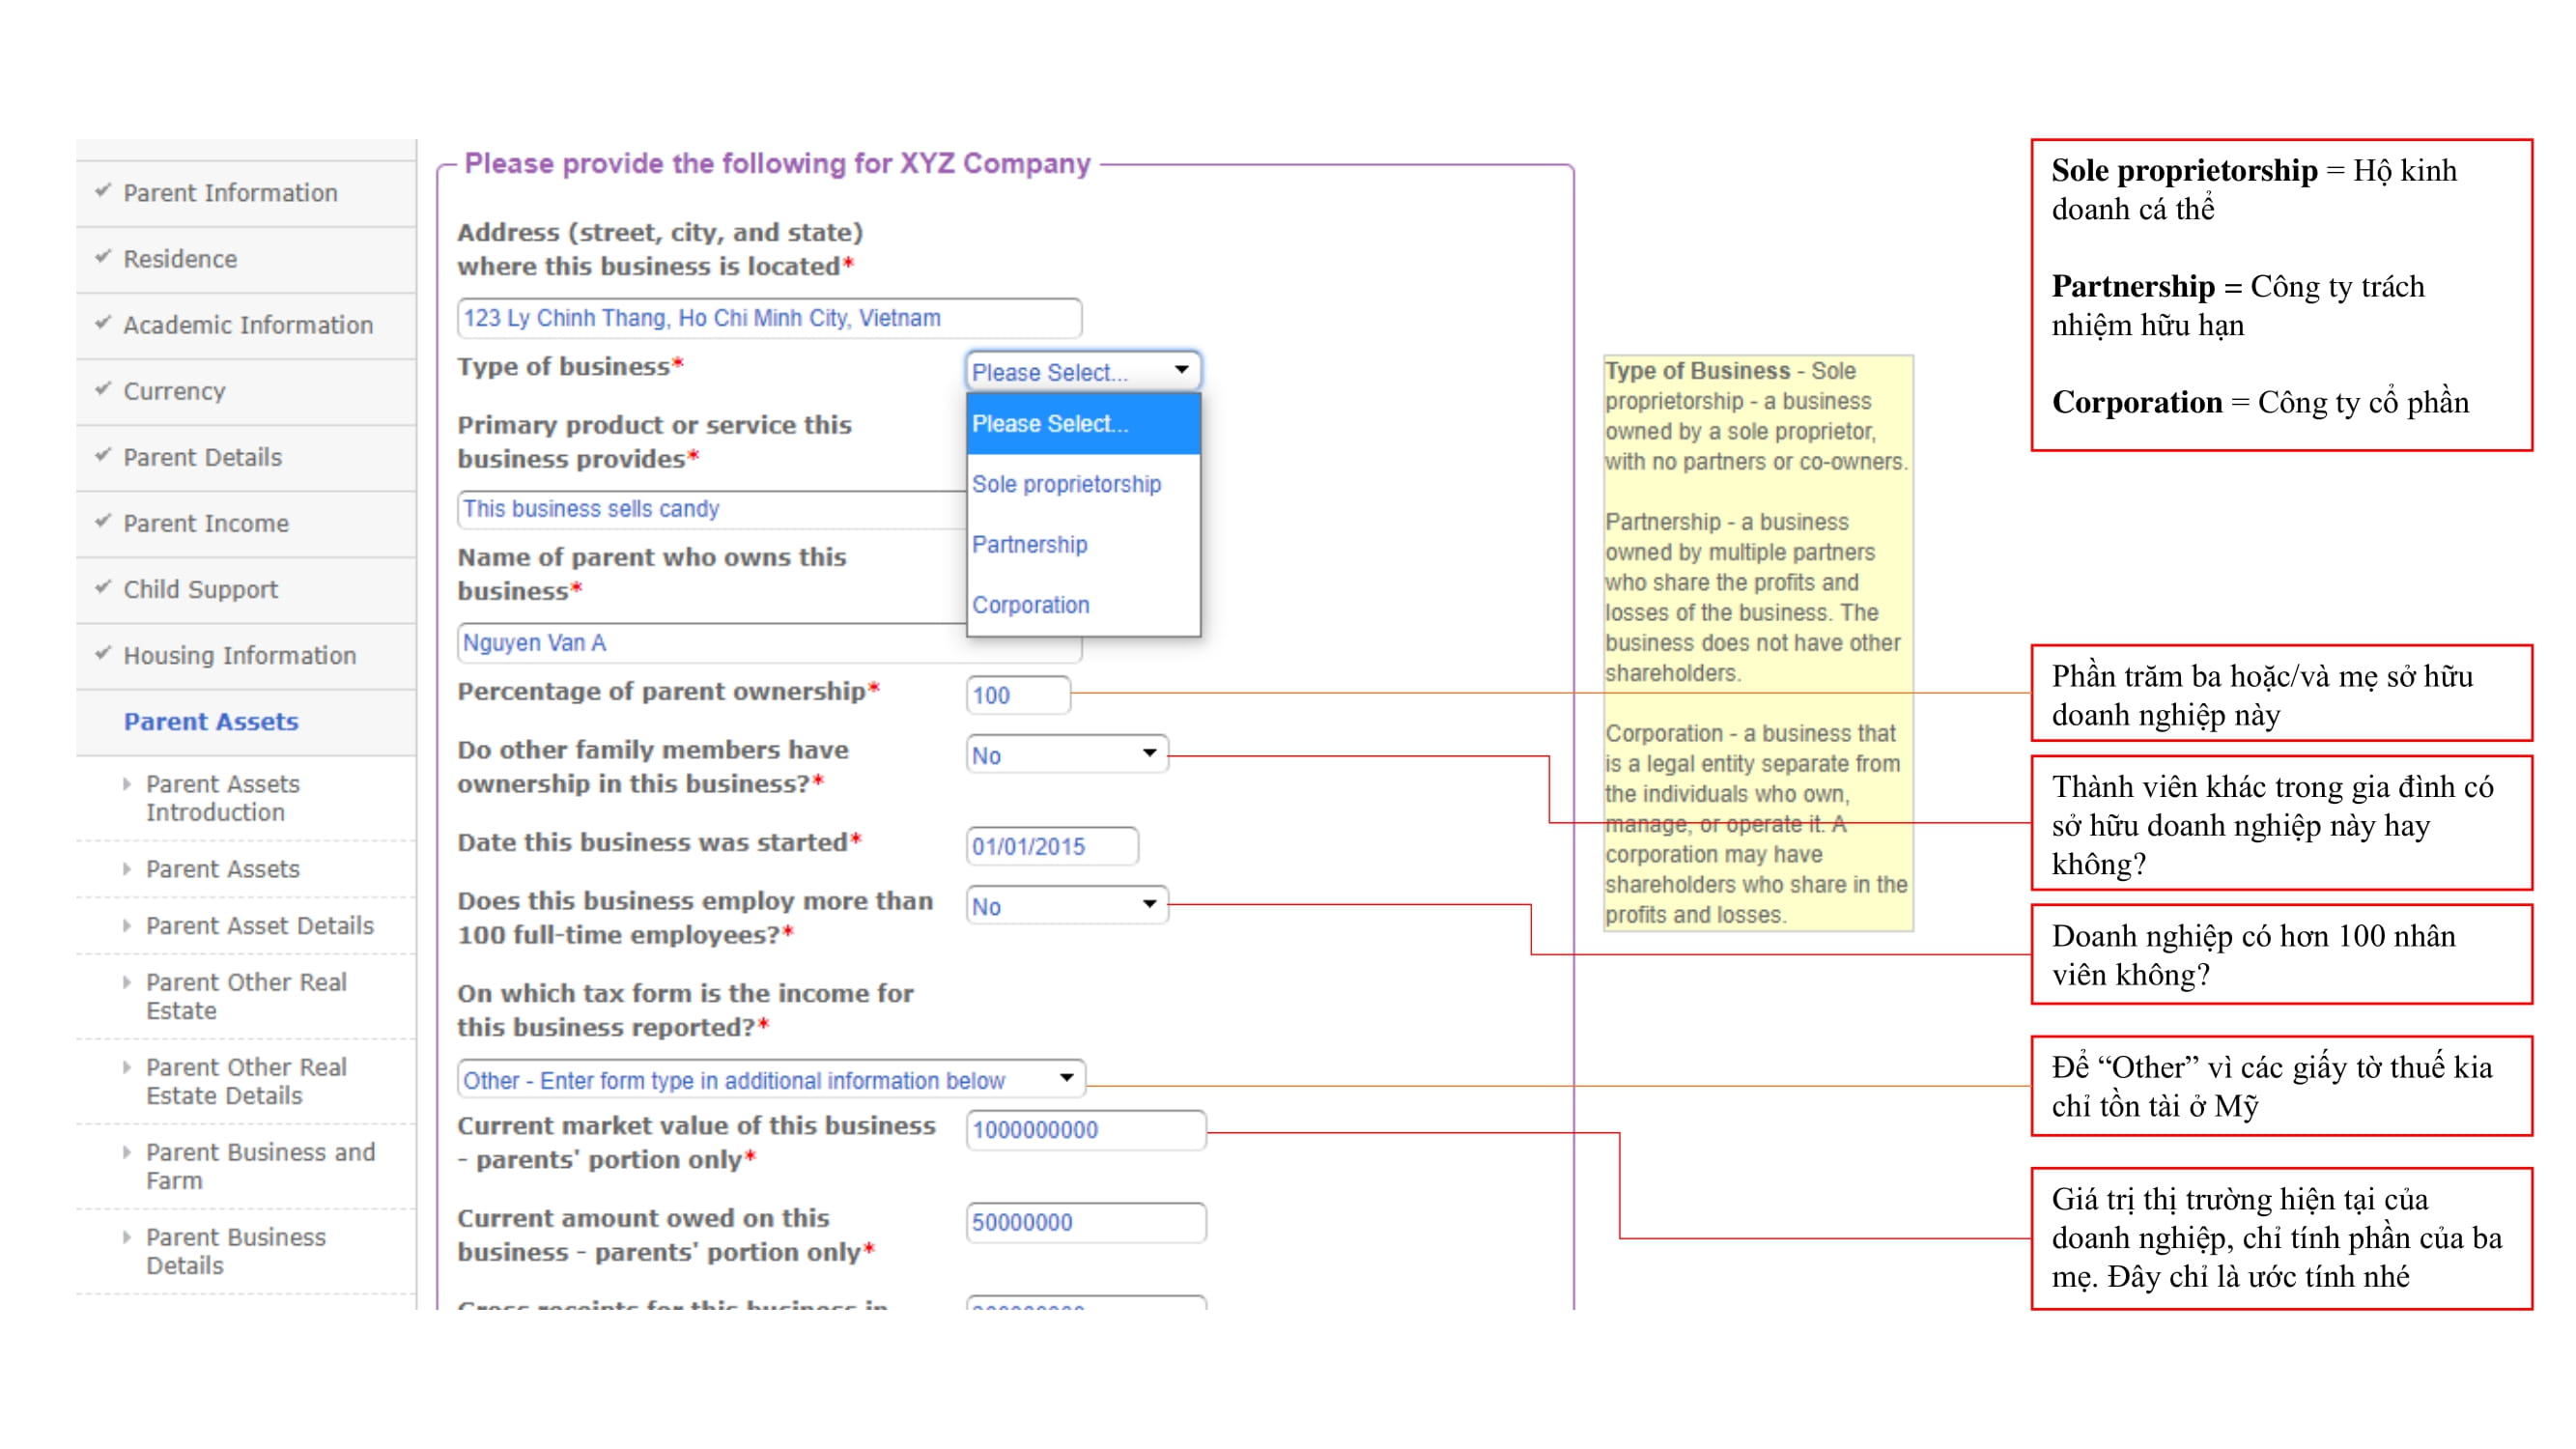The height and width of the screenshot is (1449, 2576).
Task: Select Sole proprietorship from the dropdown list
Action: point(1066,484)
